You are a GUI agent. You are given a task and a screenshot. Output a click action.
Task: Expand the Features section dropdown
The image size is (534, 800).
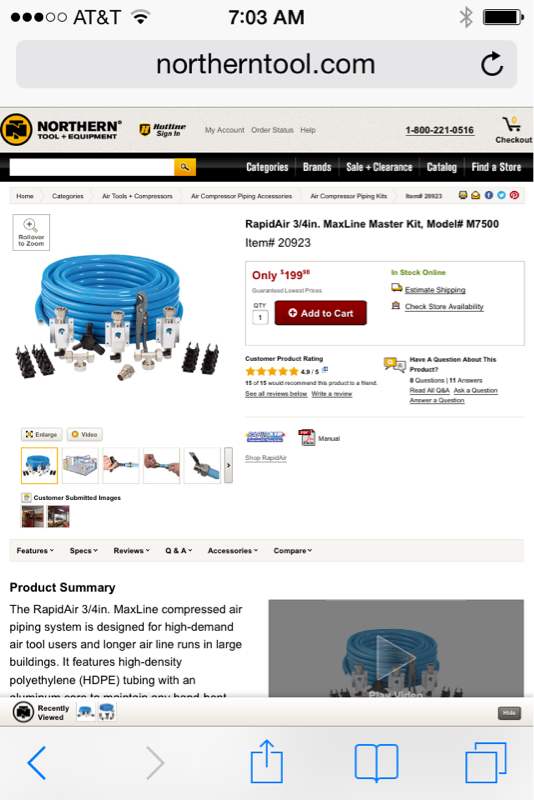point(35,551)
